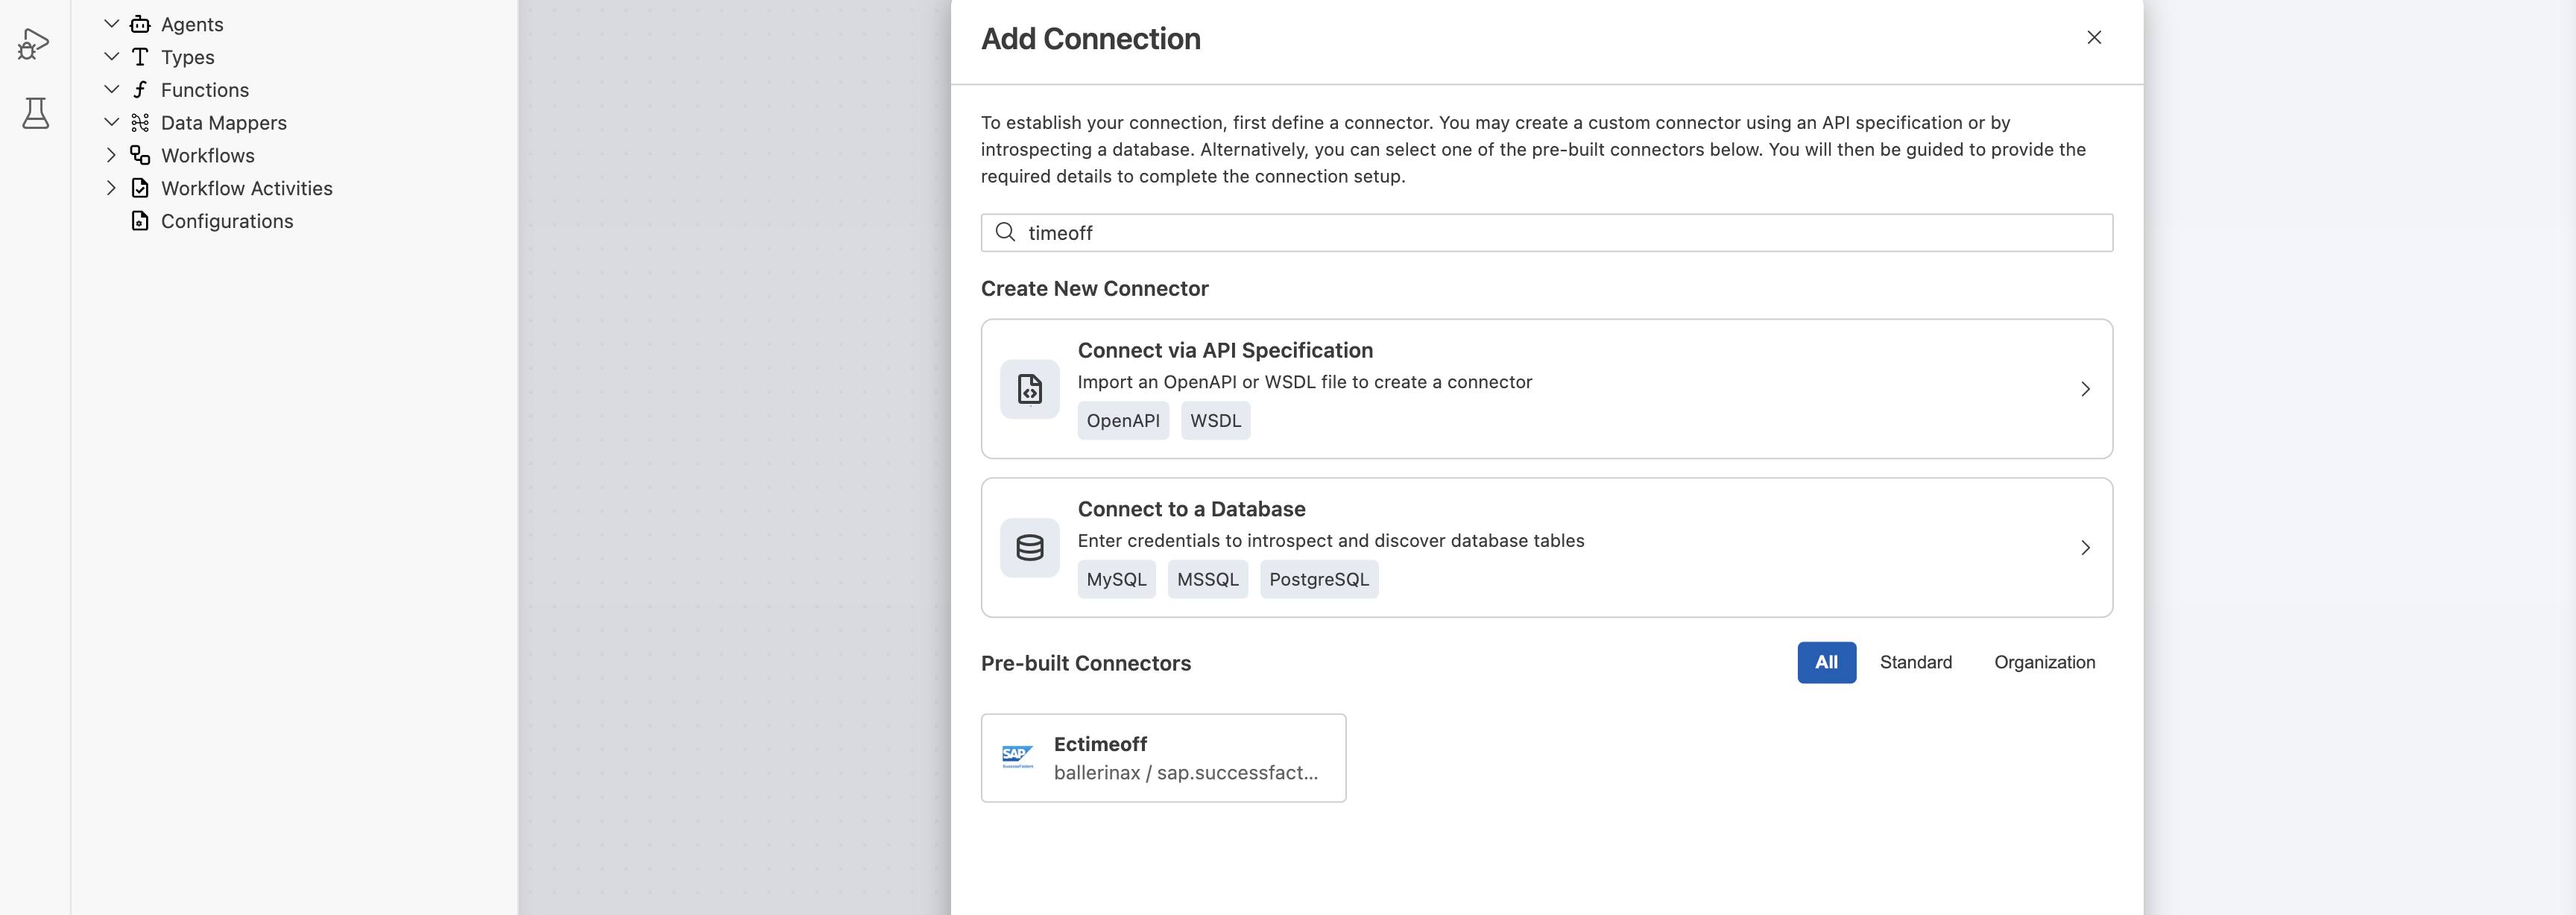
Task: Choose Connect to a Database heading
Action: pos(1191,509)
